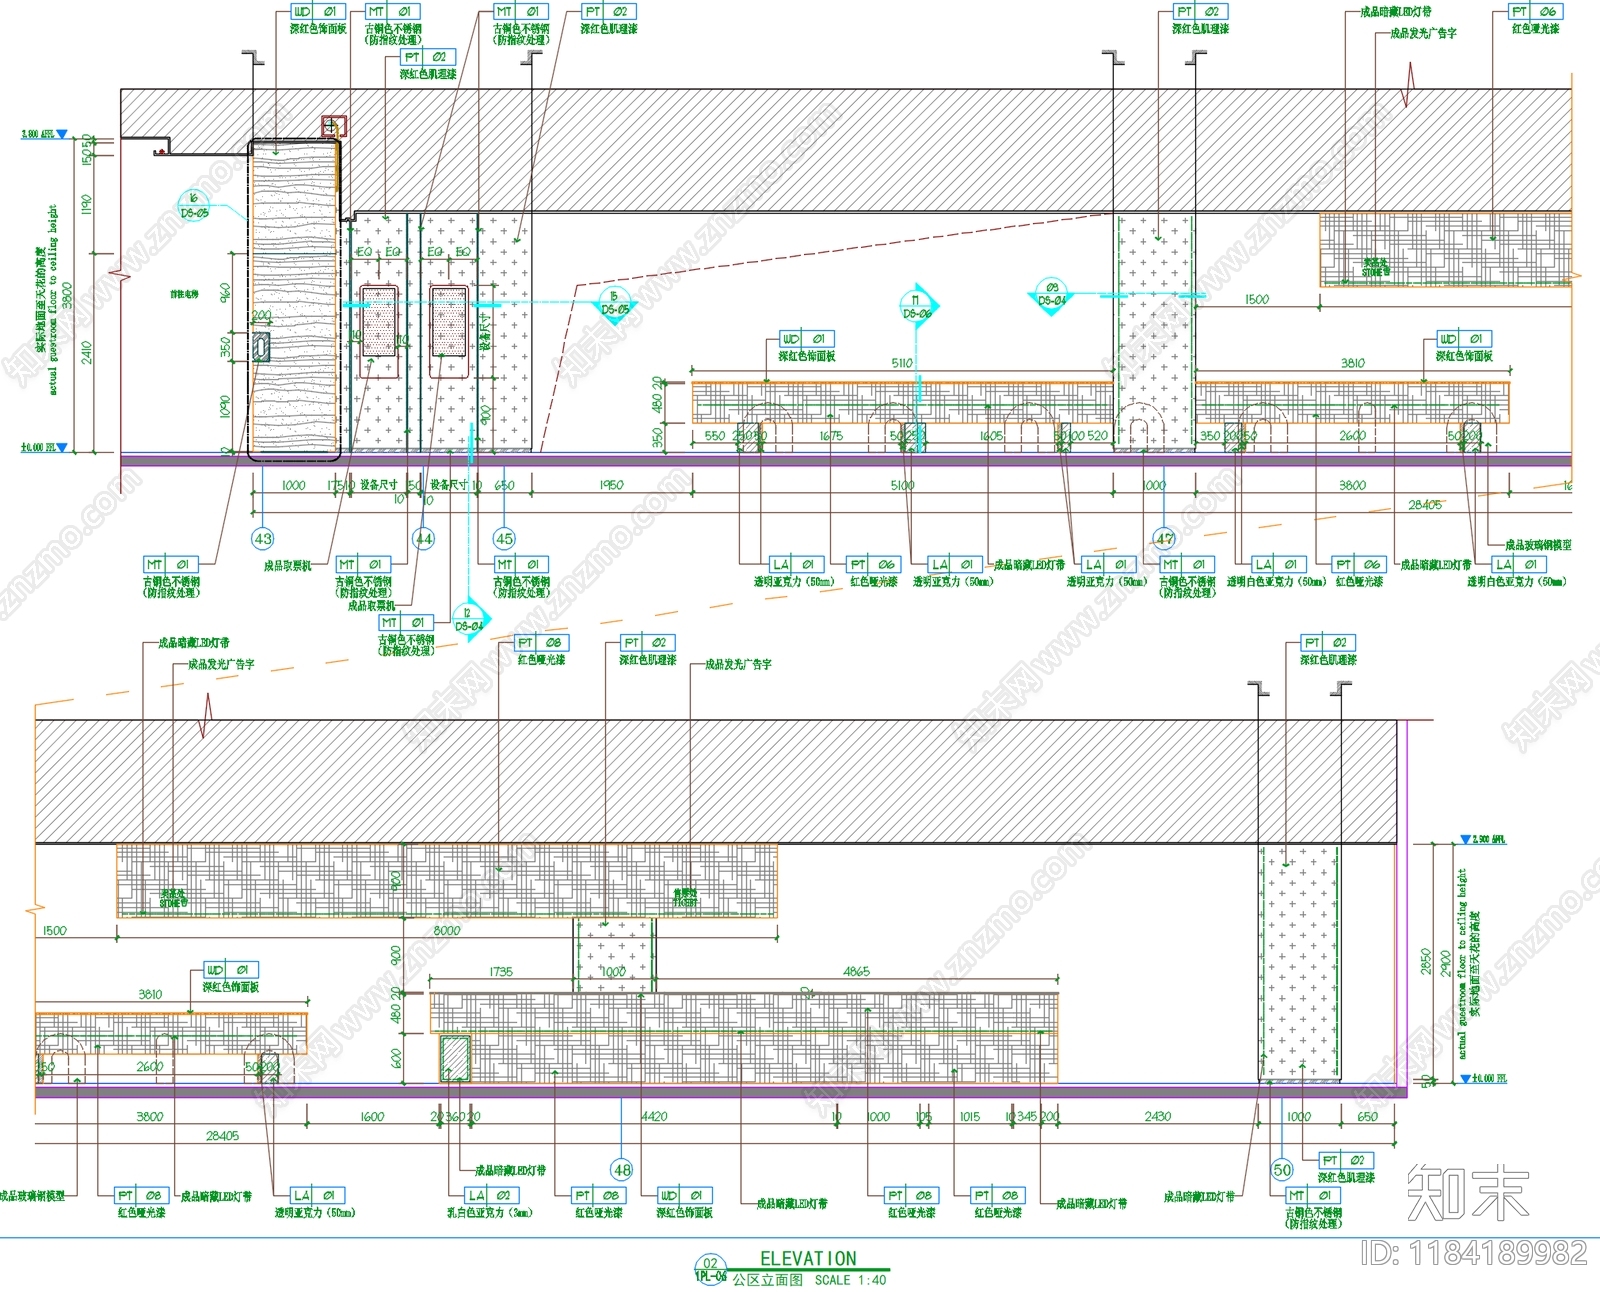Viewport: 1600px width, 1292px height.
Task: Select the 2850 vertical dimension text
Action: point(1426,962)
